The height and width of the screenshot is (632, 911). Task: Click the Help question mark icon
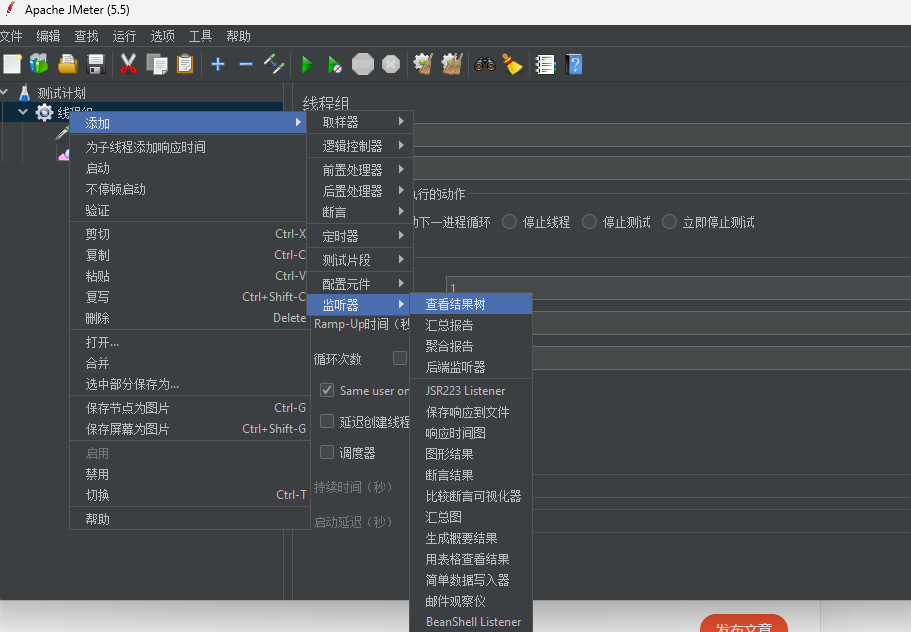573,64
